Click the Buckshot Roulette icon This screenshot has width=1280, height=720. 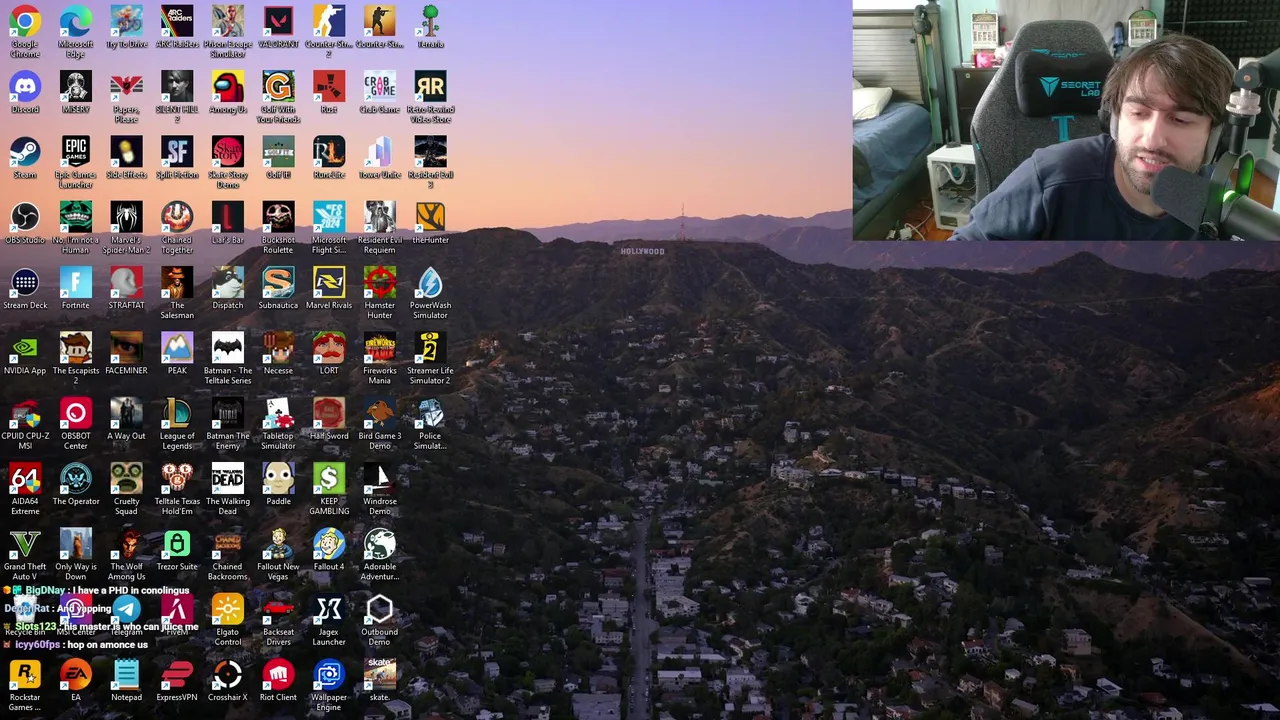pos(278,217)
